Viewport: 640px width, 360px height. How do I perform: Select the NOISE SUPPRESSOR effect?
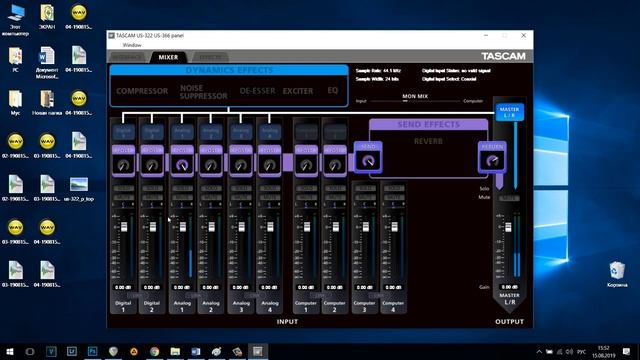(204, 92)
